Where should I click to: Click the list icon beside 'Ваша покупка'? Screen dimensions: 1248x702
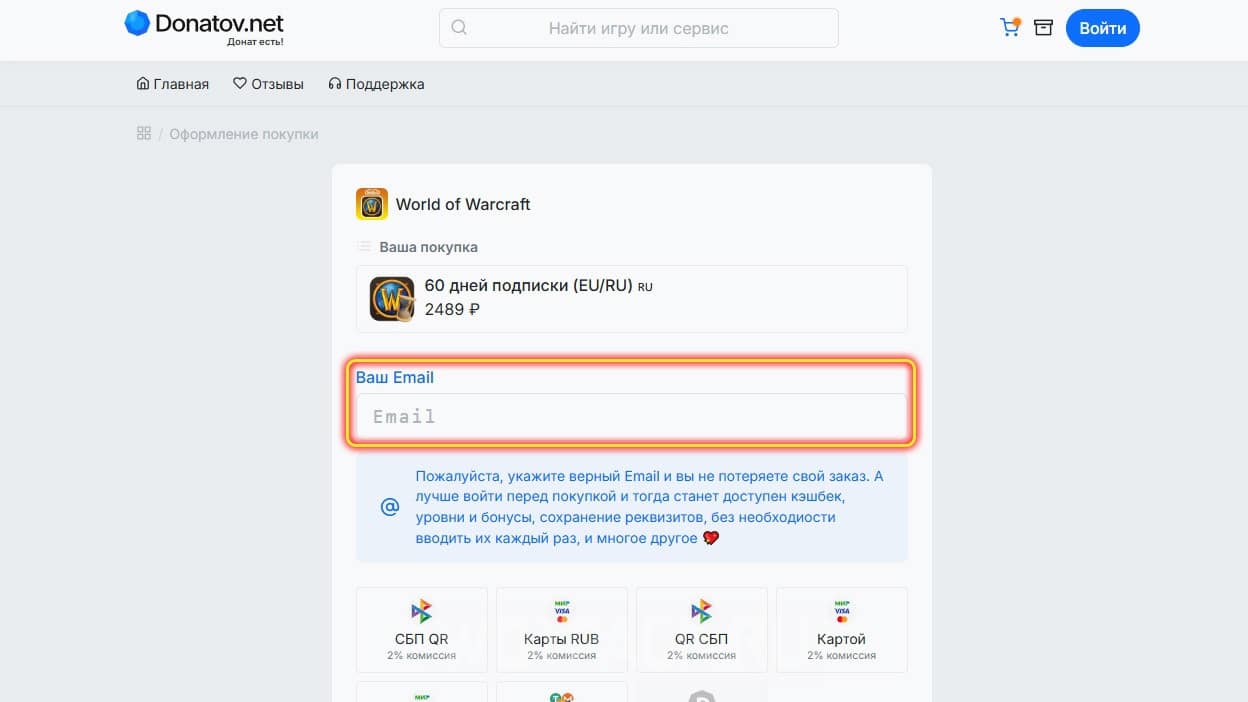(364, 247)
